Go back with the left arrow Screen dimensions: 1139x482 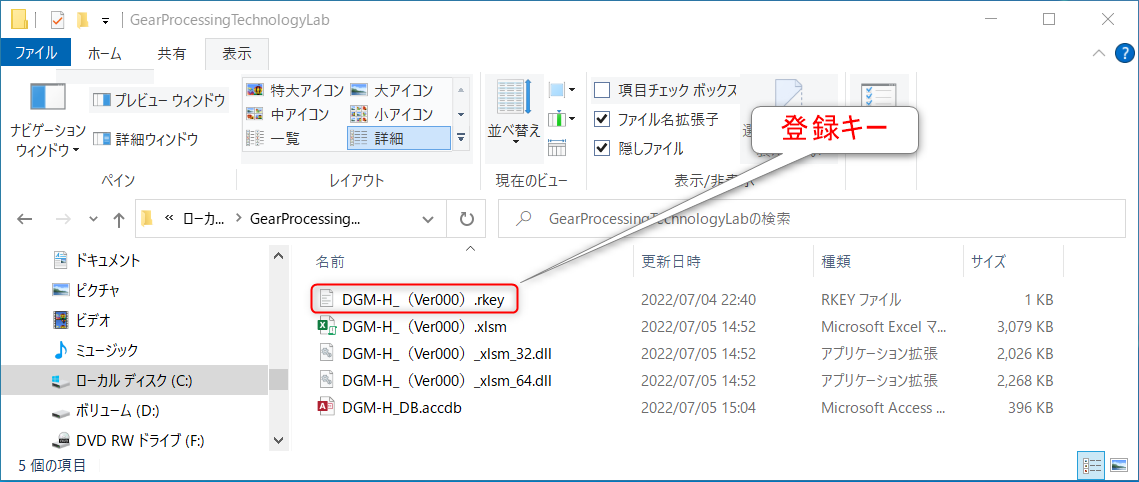coord(25,218)
